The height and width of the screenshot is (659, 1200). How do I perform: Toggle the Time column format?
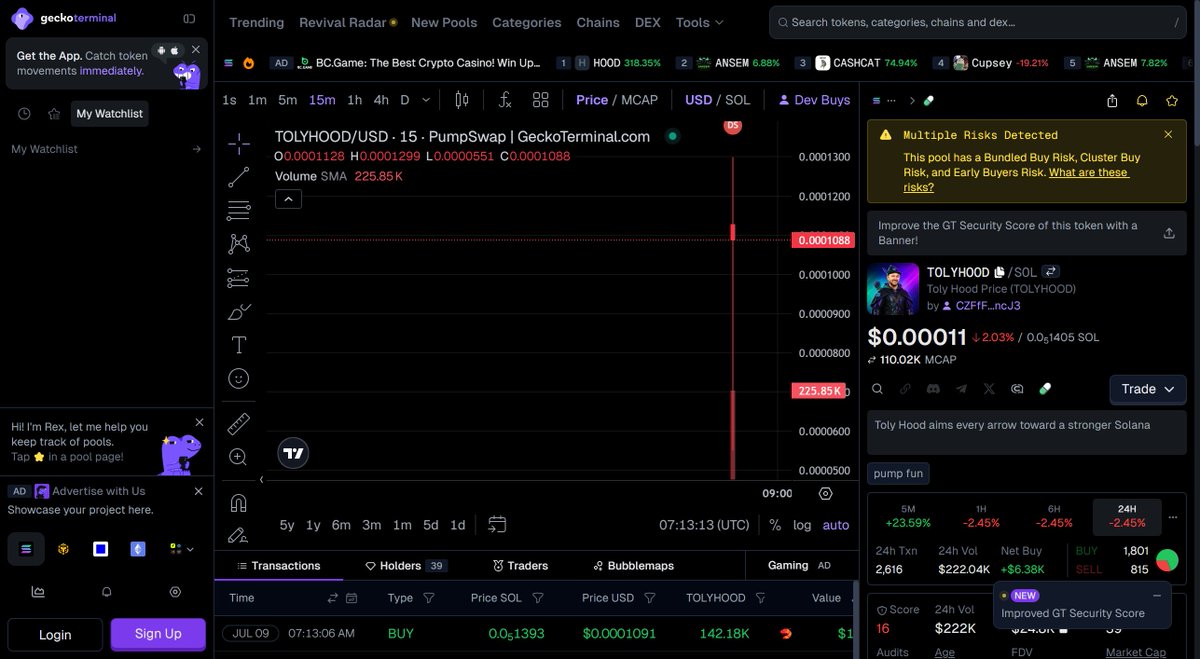click(x=332, y=598)
